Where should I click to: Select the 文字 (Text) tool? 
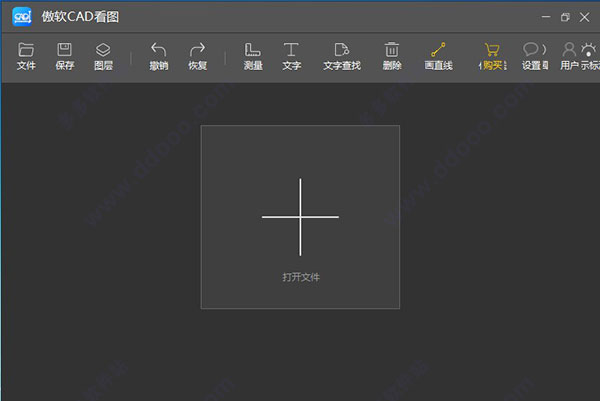pyautogui.click(x=292, y=56)
